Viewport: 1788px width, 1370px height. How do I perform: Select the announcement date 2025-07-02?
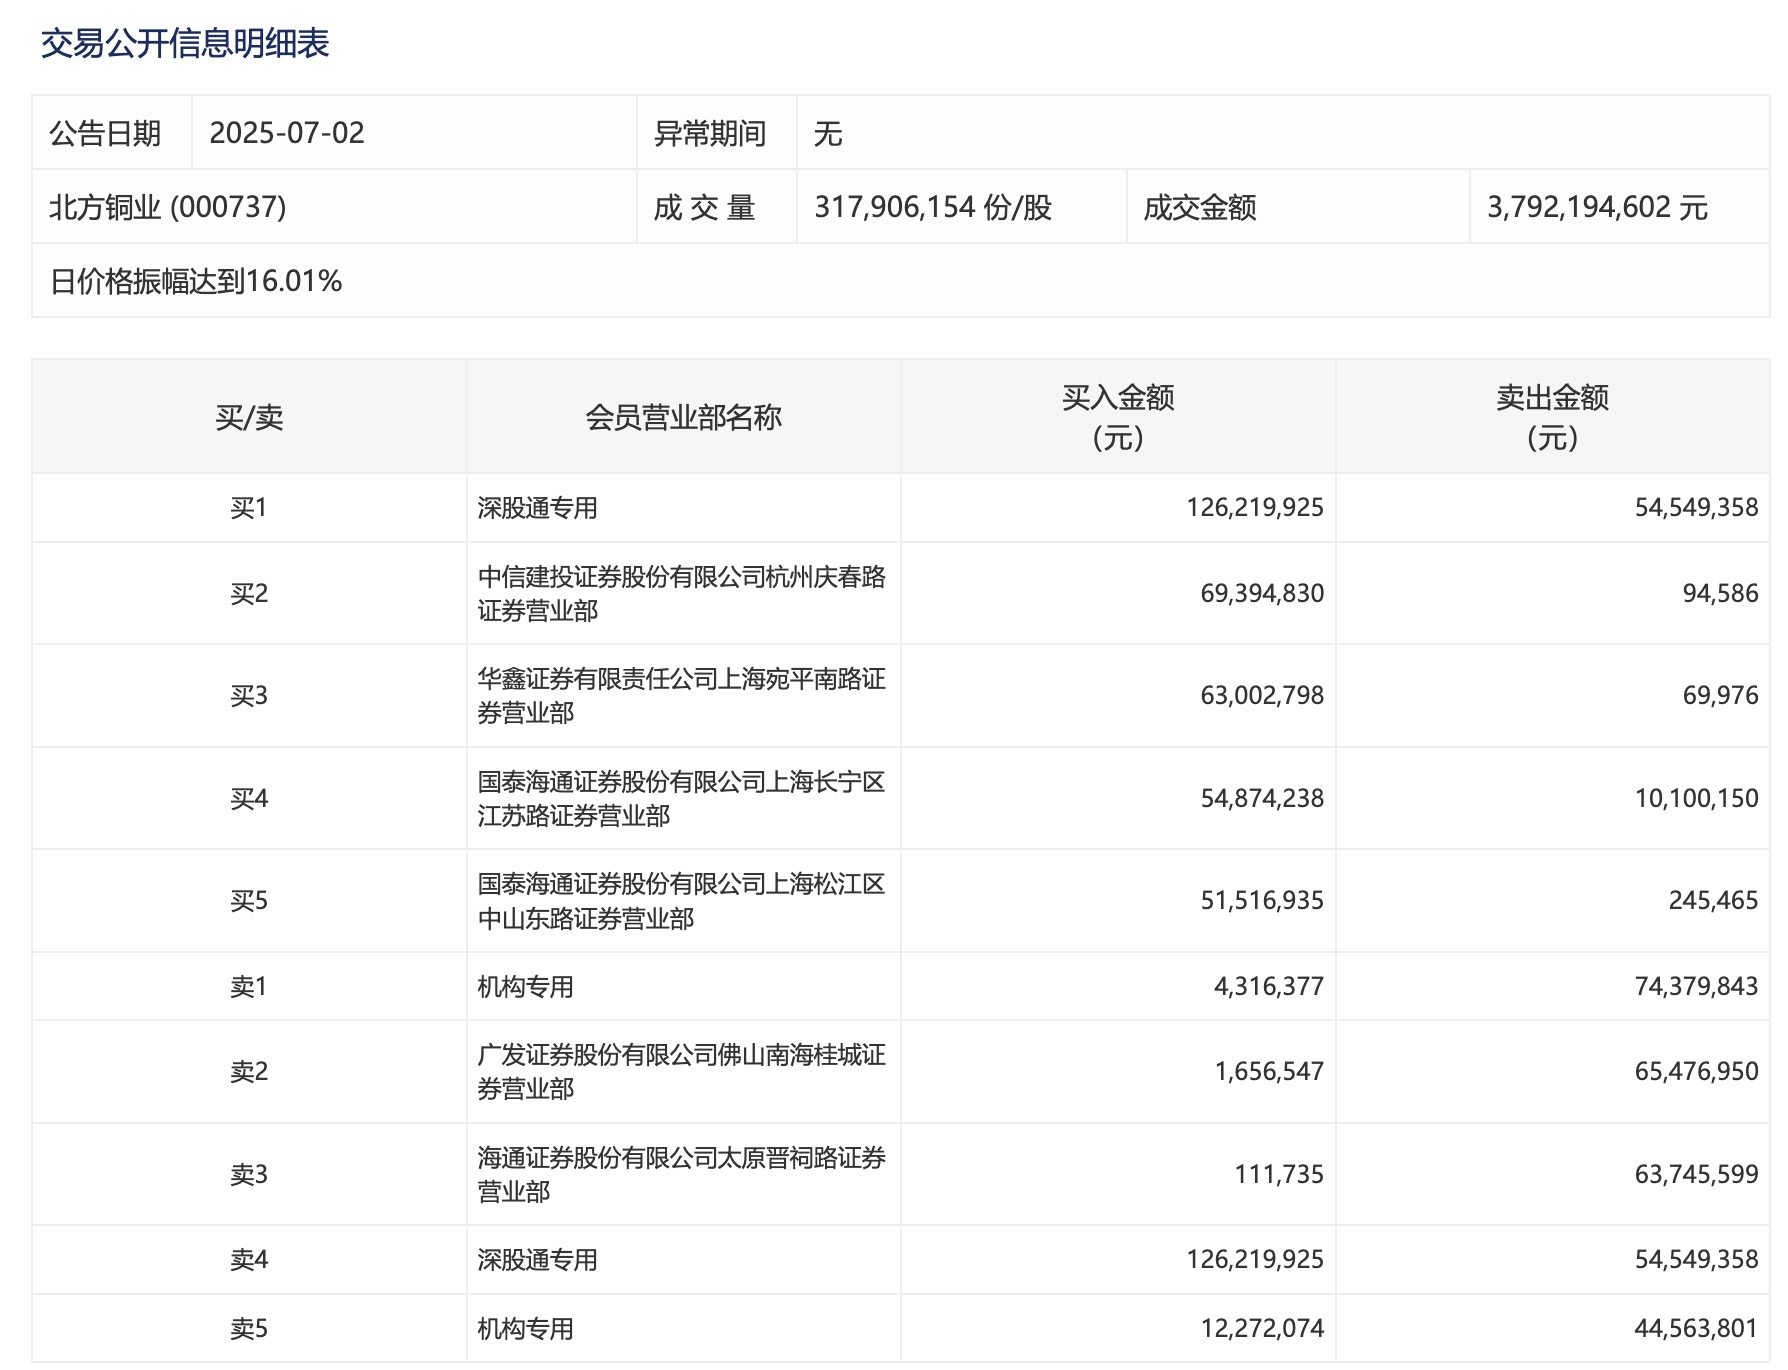pyautogui.click(x=287, y=133)
